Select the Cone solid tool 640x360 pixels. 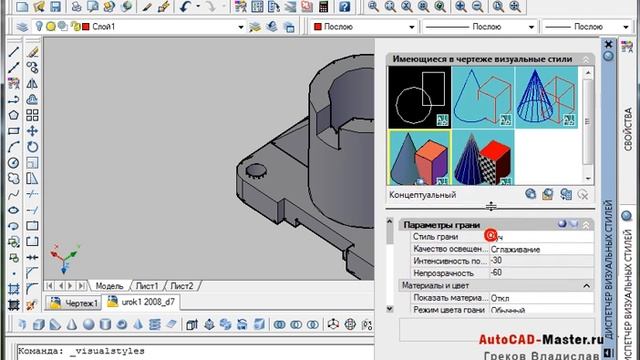tap(72, 324)
